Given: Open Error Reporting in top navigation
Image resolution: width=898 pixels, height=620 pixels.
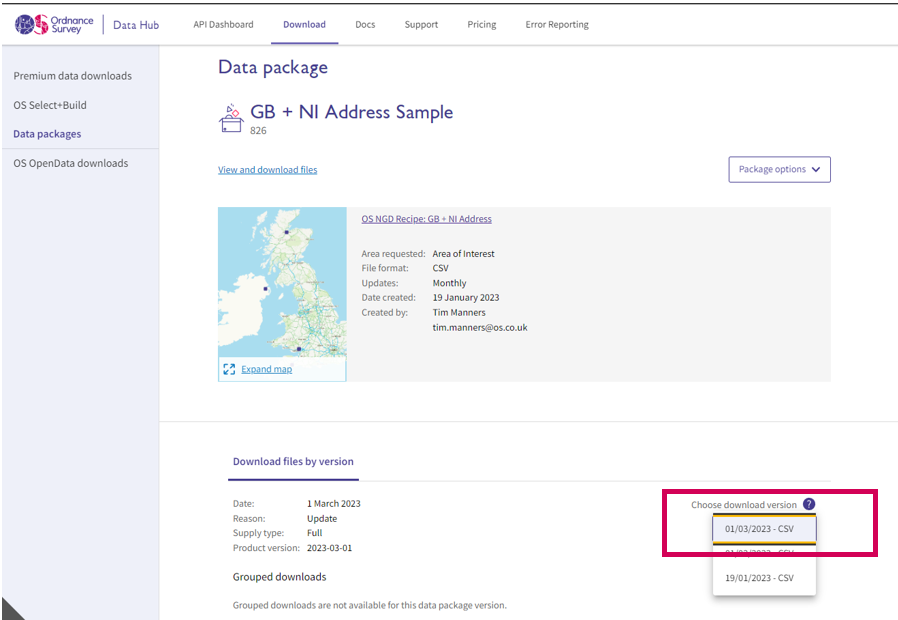Looking at the screenshot, I should [x=557, y=25].
